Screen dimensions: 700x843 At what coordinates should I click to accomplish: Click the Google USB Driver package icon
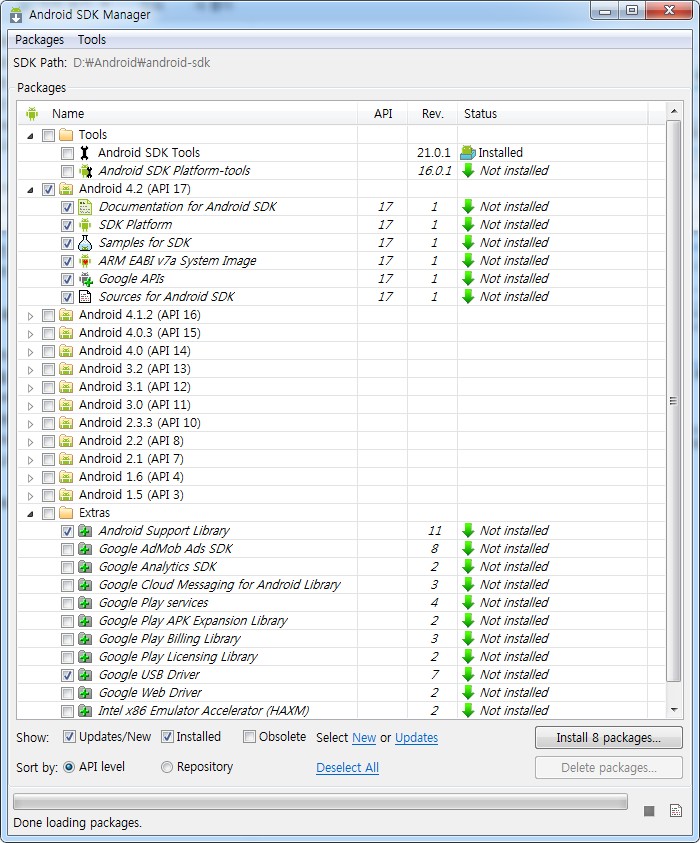[85, 675]
